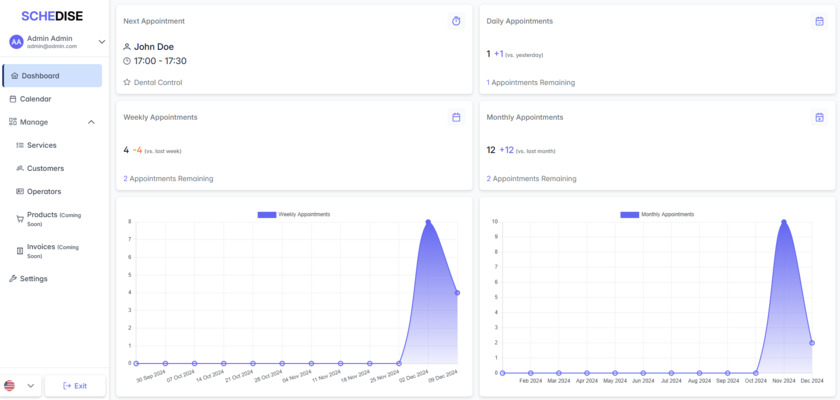
Task: Click the Weekly Appointments calendar icon
Action: [x=456, y=117]
